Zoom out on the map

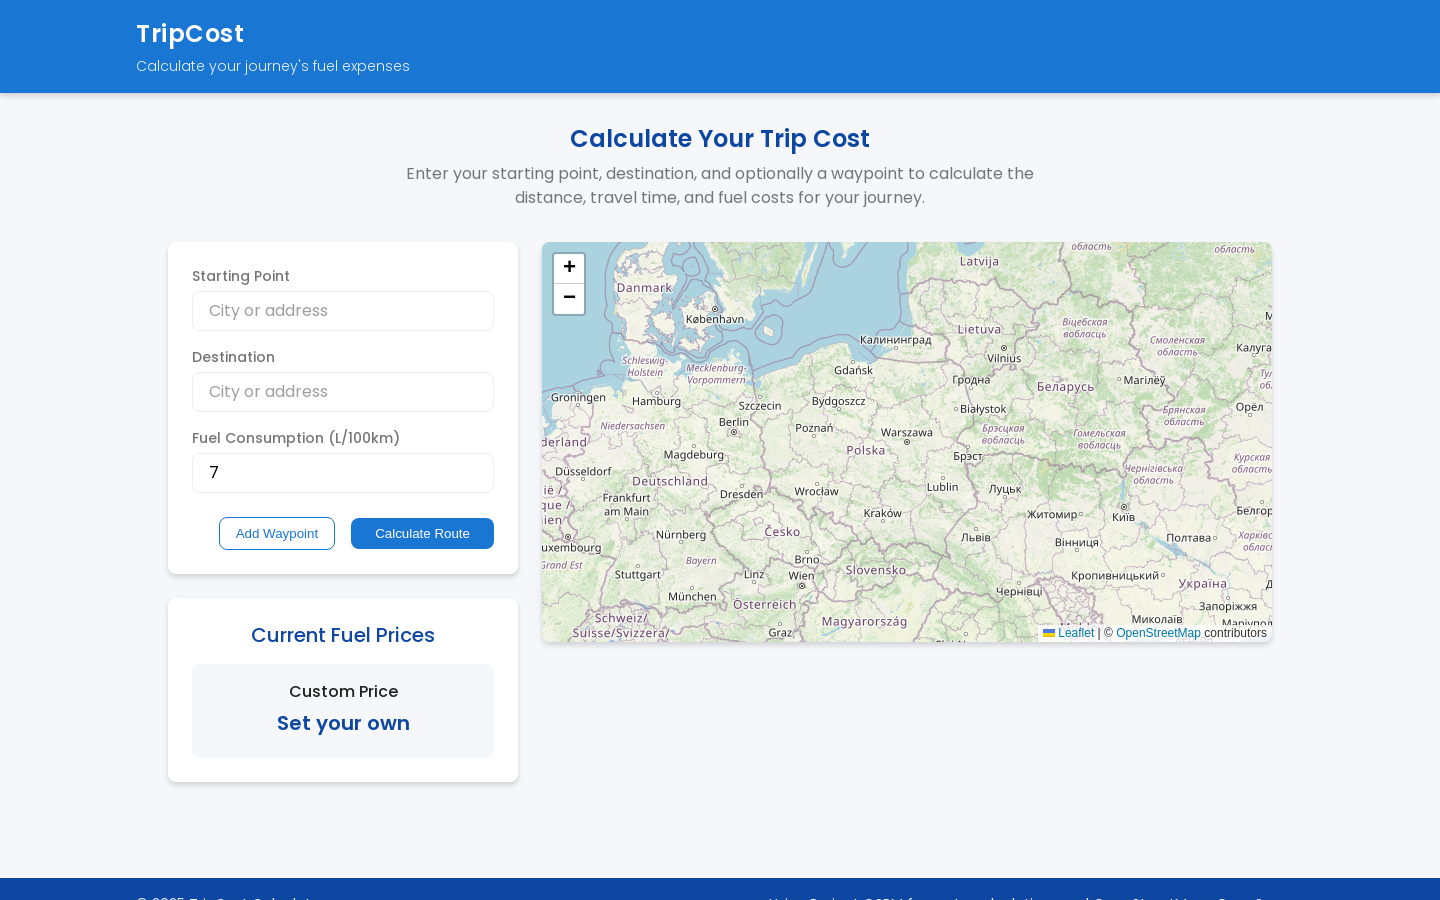coord(569,298)
